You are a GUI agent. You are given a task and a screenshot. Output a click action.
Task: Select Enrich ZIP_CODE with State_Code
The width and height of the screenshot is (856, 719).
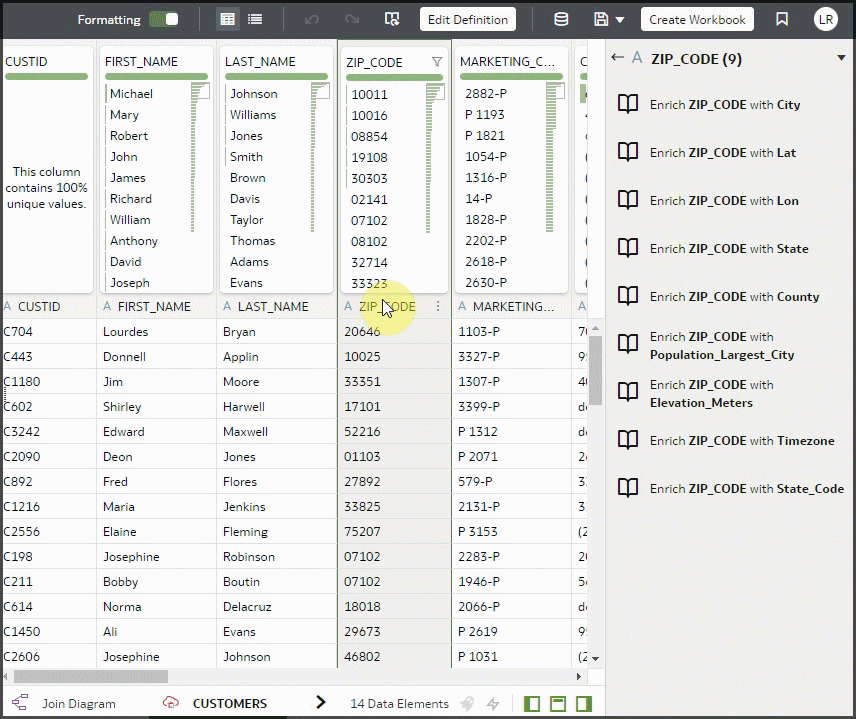click(747, 489)
